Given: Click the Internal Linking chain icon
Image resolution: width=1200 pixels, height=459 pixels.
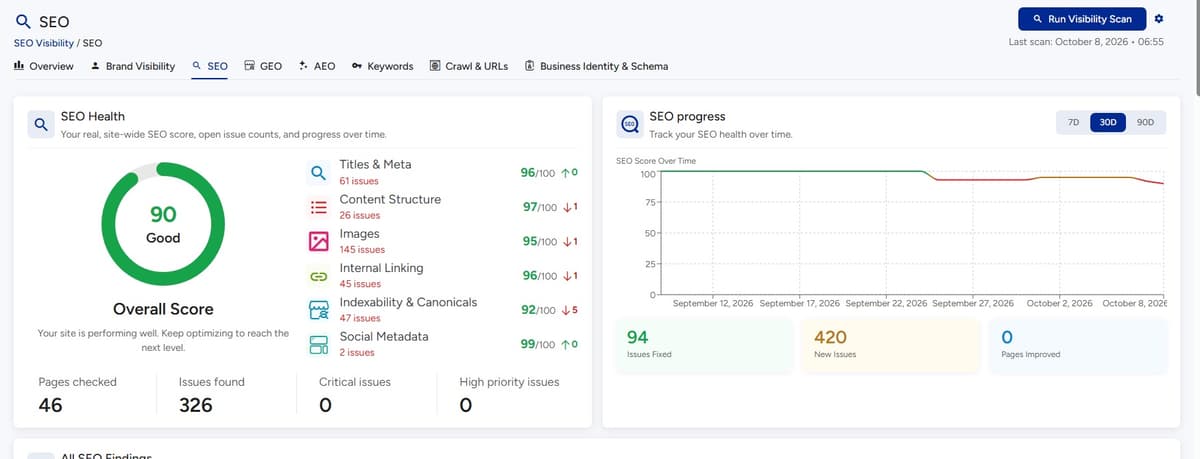Looking at the screenshot, I should tap(318, 275).
